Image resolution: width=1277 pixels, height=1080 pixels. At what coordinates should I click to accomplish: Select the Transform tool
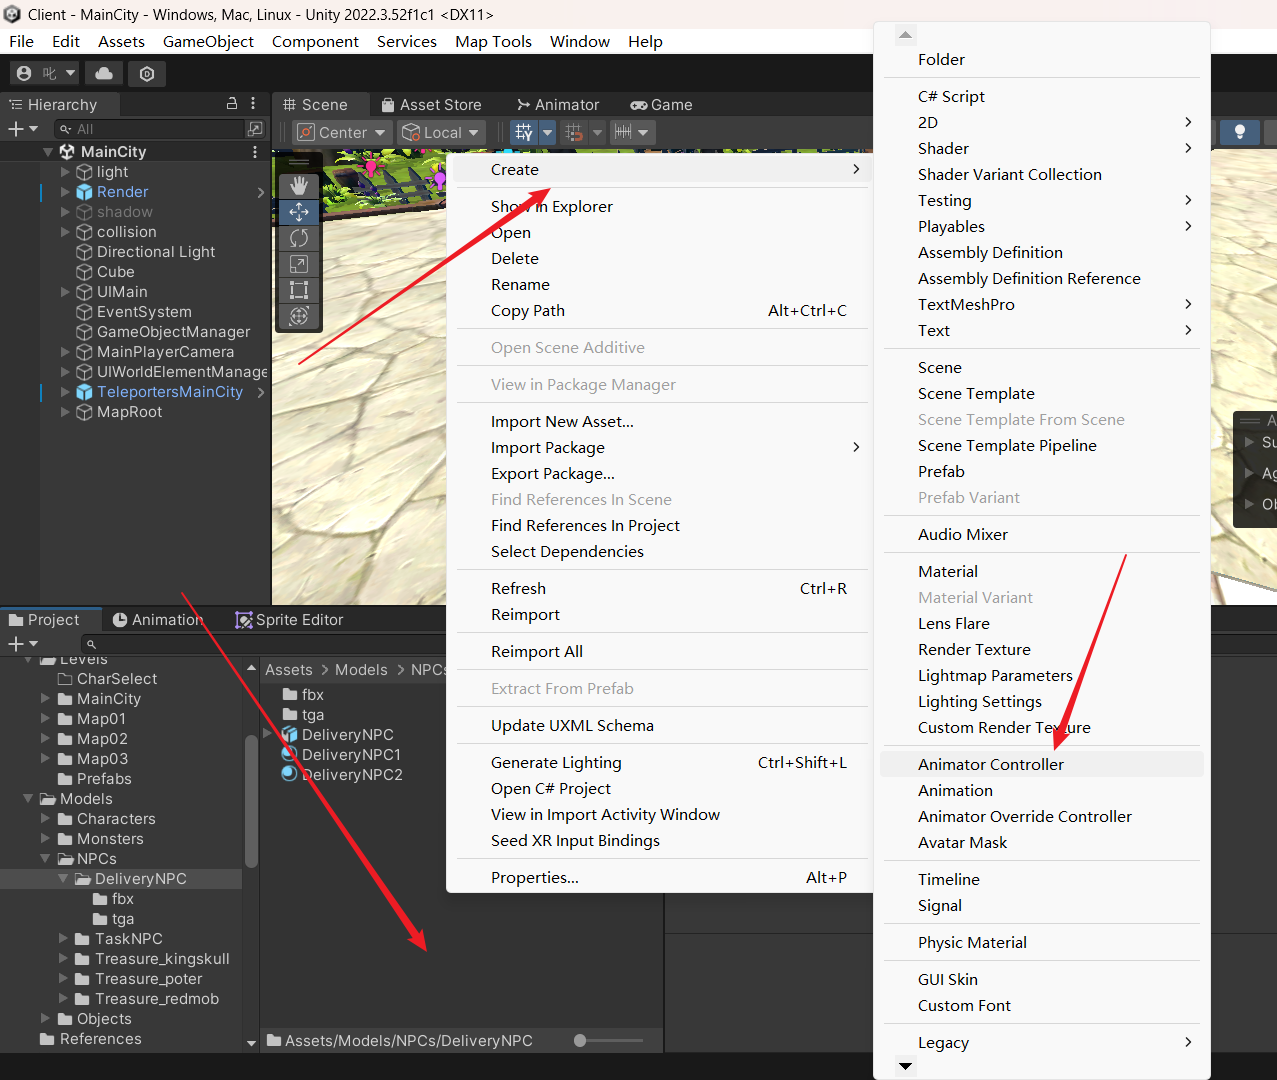click(298, 316)
